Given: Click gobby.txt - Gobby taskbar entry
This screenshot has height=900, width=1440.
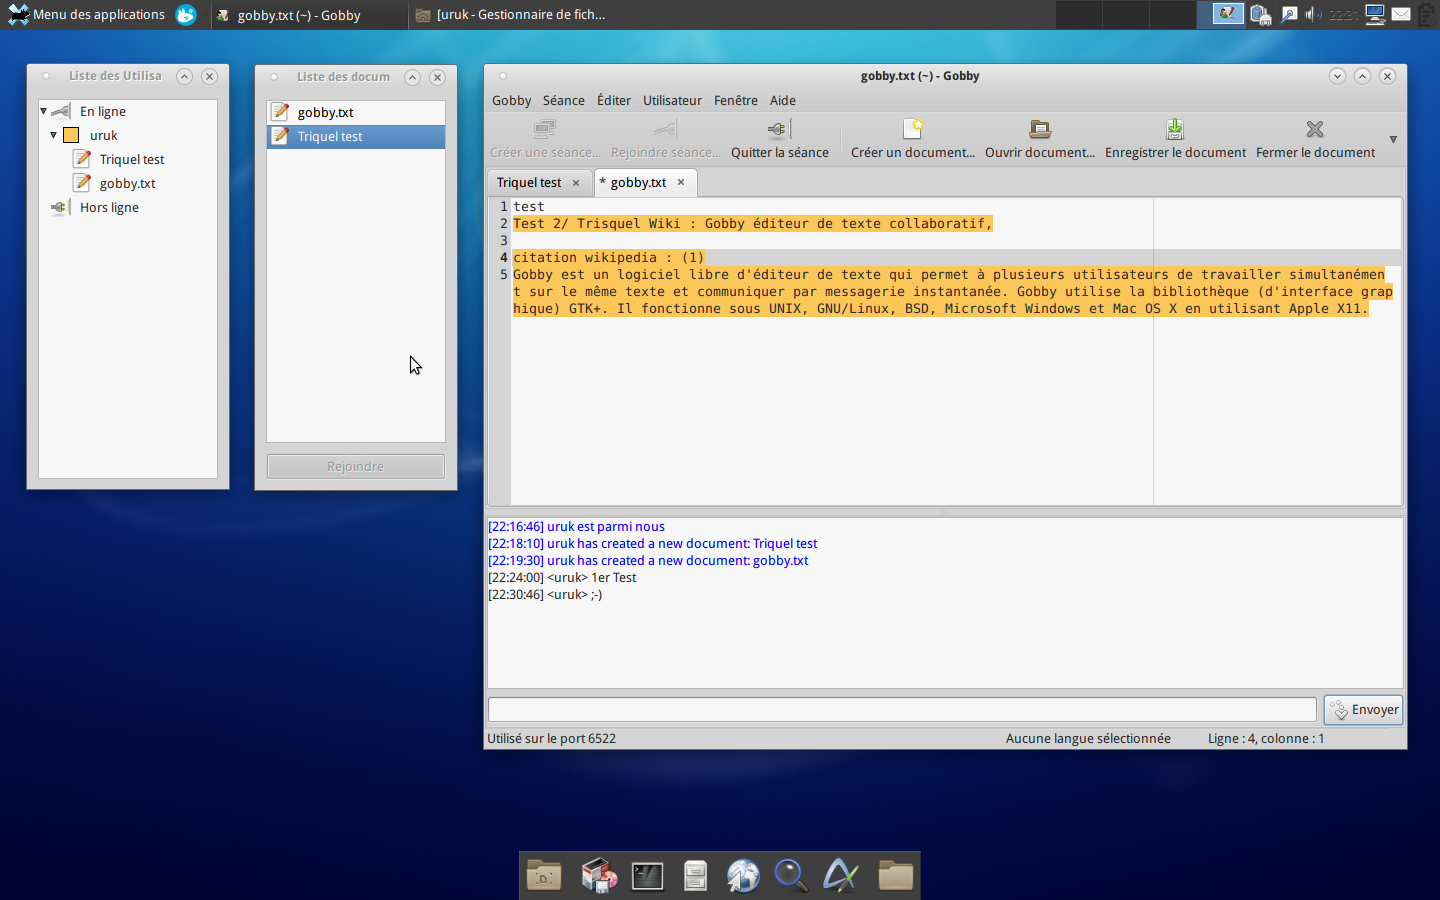Looking at the screenshot, I should tap(309, 15).
